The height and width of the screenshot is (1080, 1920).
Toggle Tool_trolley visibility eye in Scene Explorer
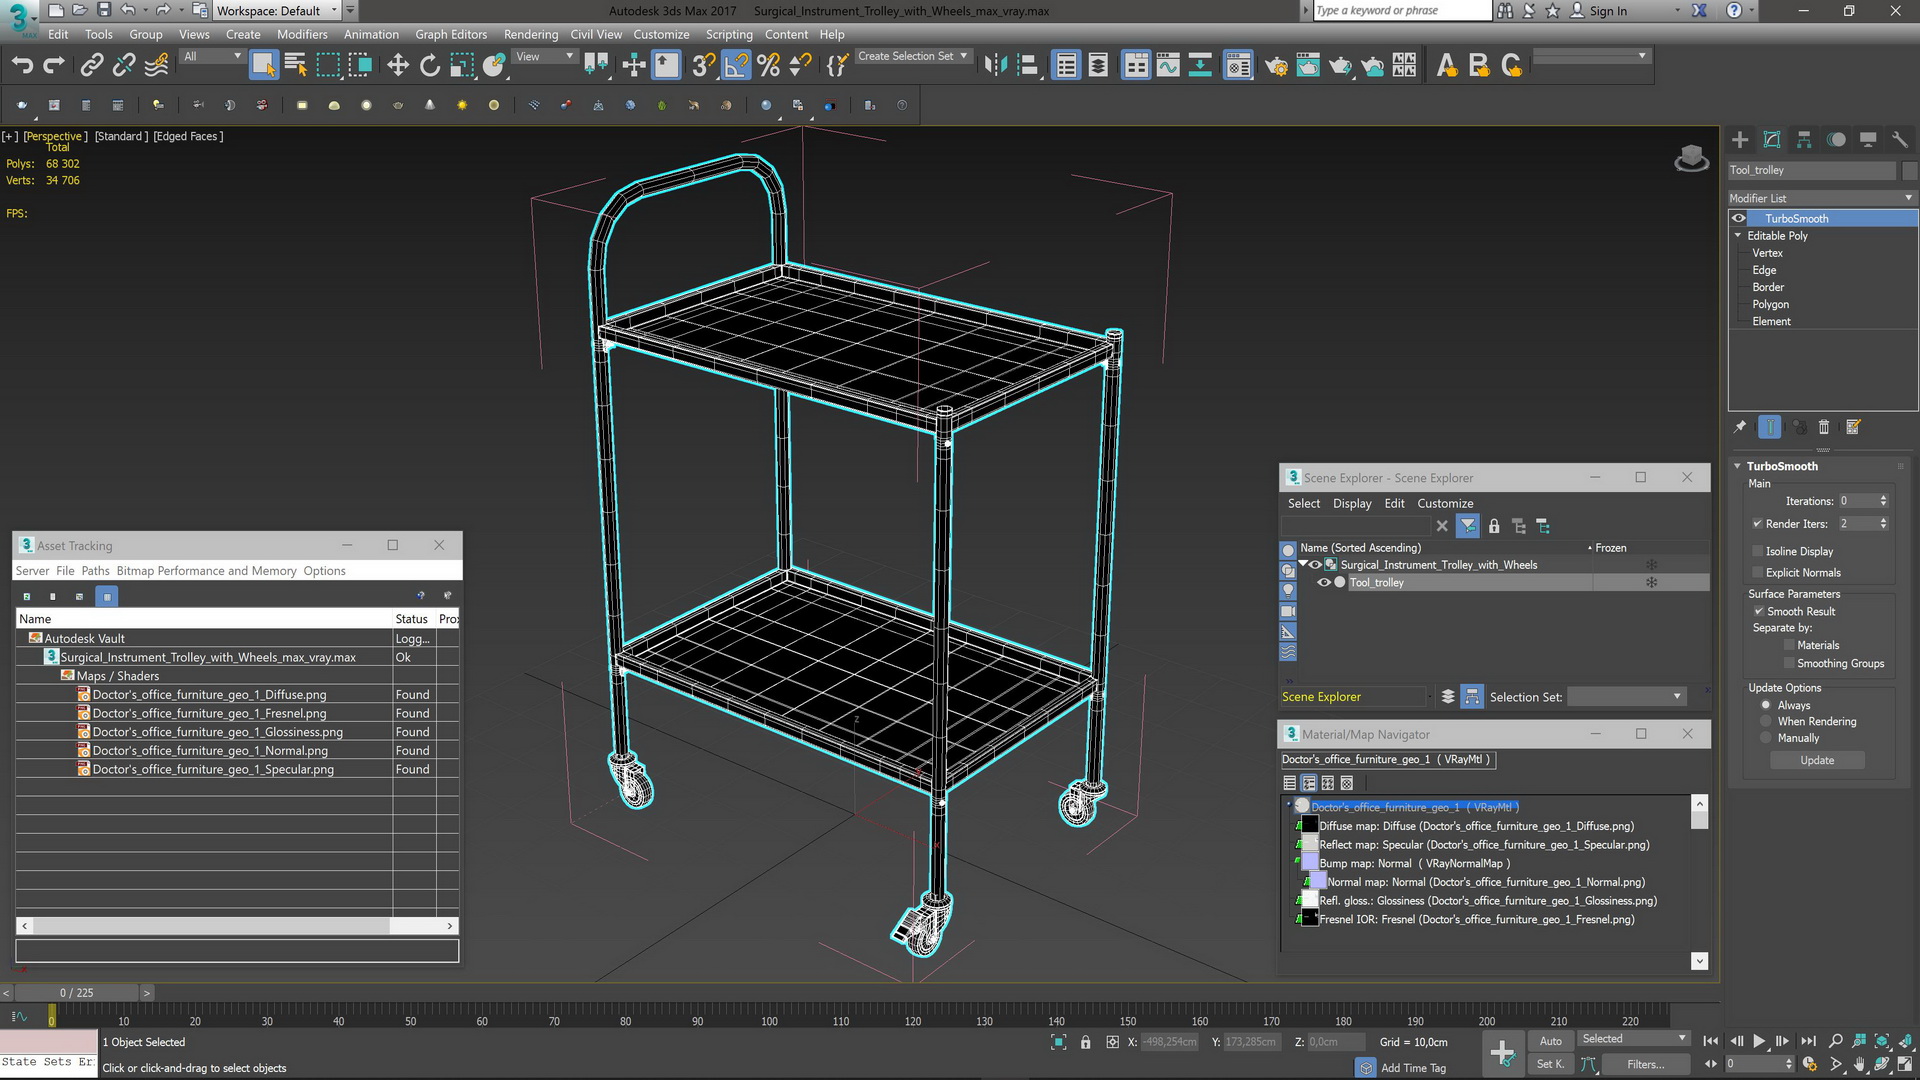[x=1324, y=583]
